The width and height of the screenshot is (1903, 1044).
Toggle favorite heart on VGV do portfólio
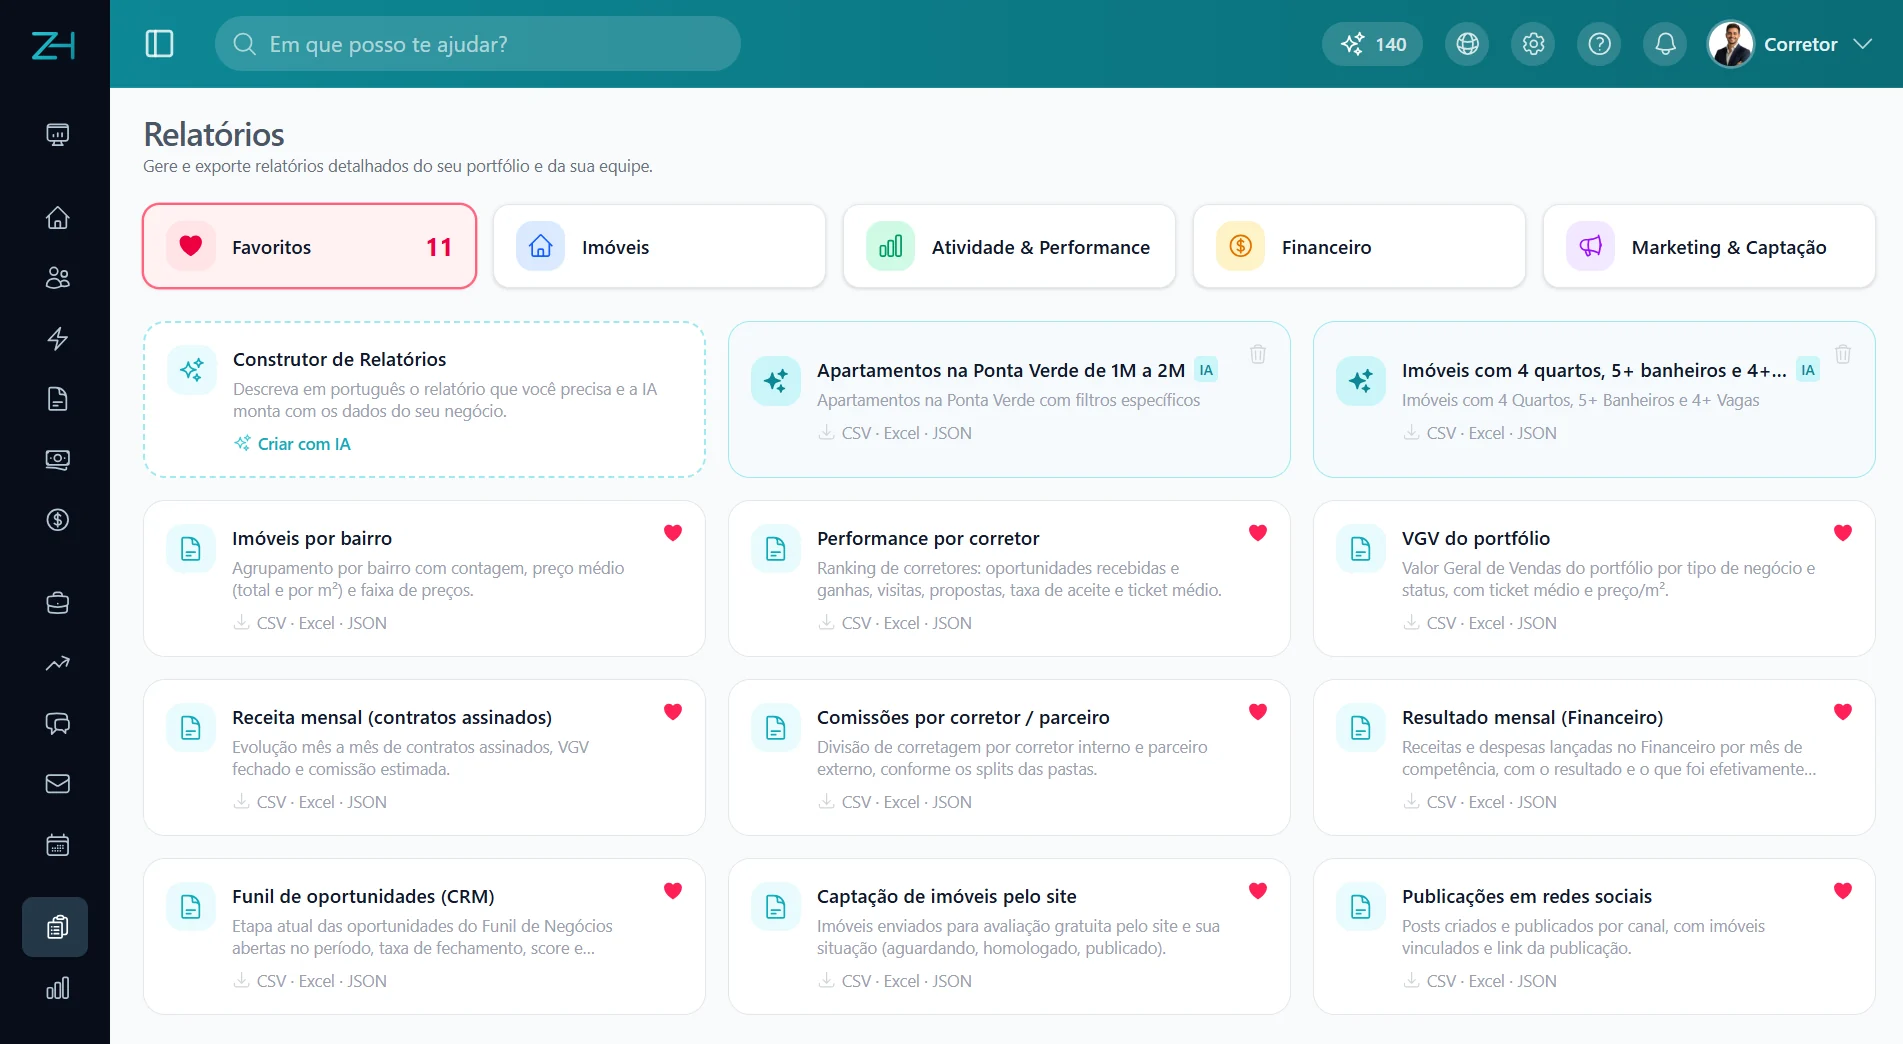[x=1843, y=533]
